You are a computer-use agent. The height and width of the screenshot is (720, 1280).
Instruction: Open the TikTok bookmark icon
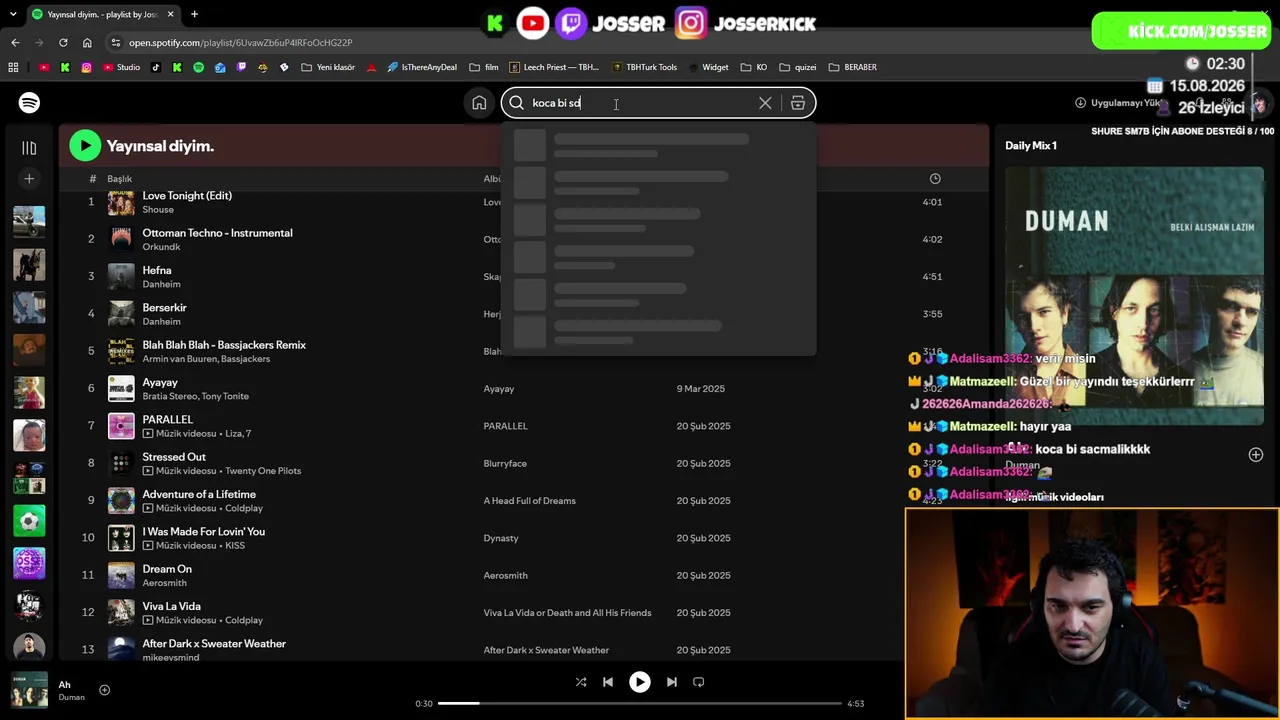click(155, 68)
